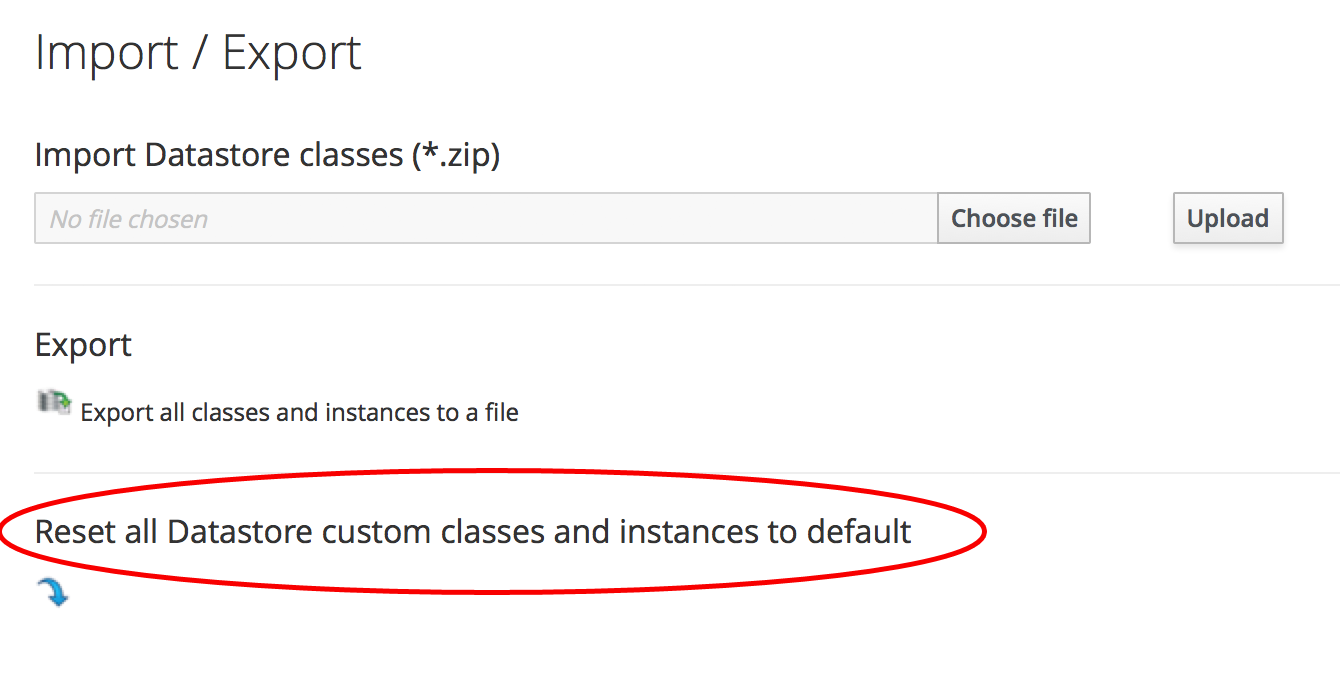Click the 'Export' section heading
1340x685 pixels.
(83, 345)
